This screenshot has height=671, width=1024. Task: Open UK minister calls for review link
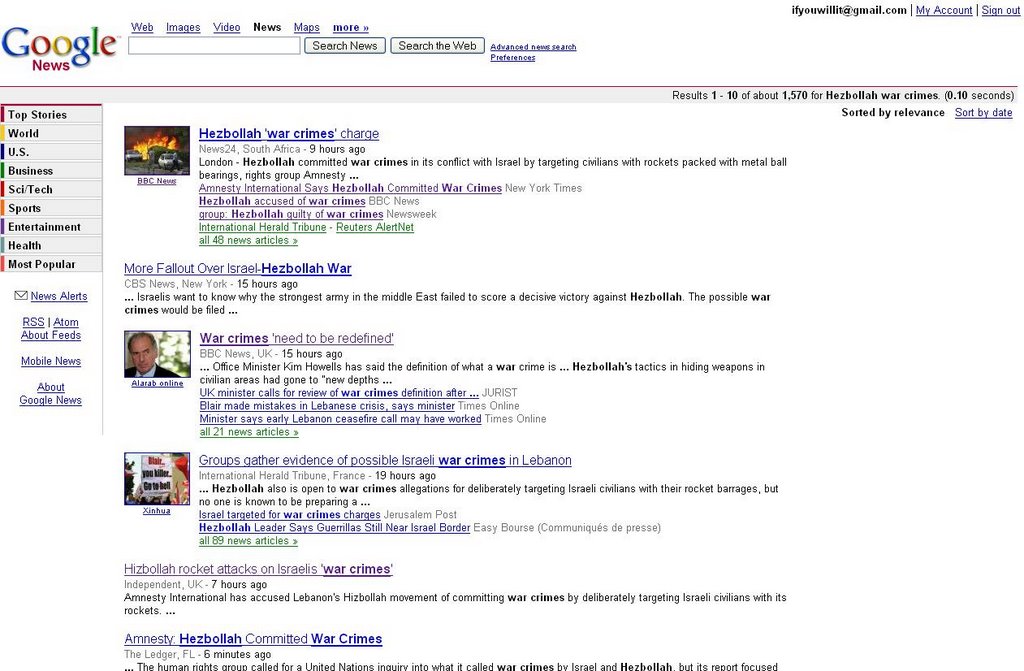point(339,393)
